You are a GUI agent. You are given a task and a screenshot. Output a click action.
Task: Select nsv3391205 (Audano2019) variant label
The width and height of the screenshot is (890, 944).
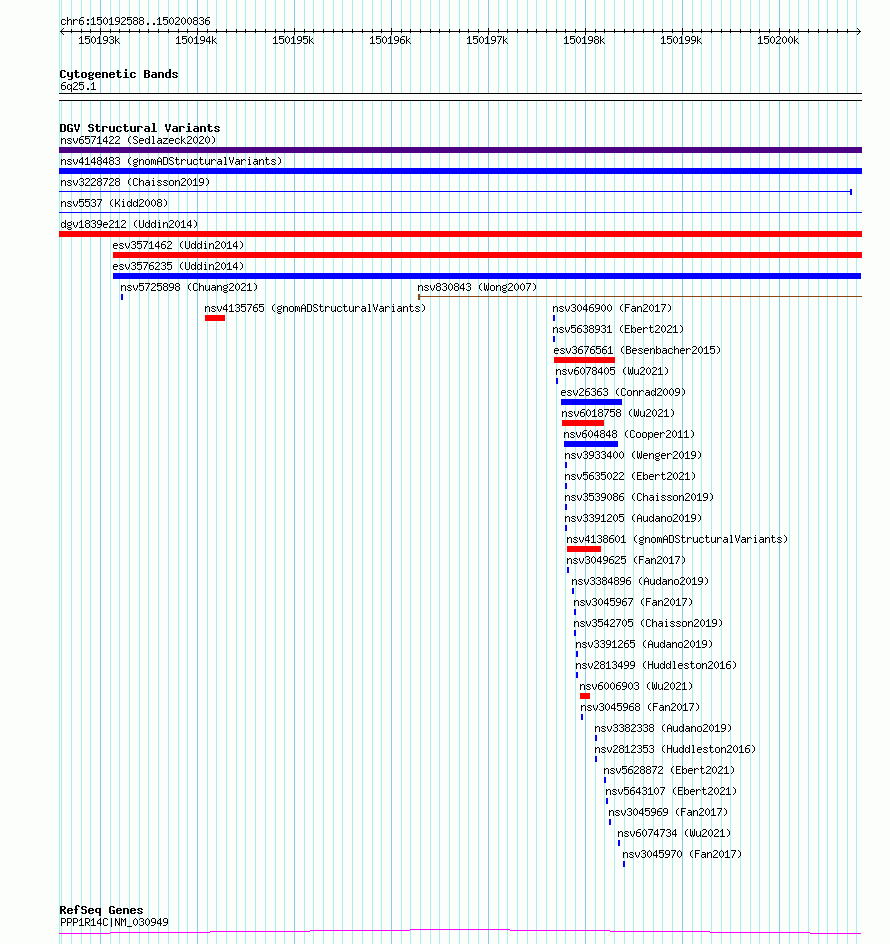coord(633,519)
